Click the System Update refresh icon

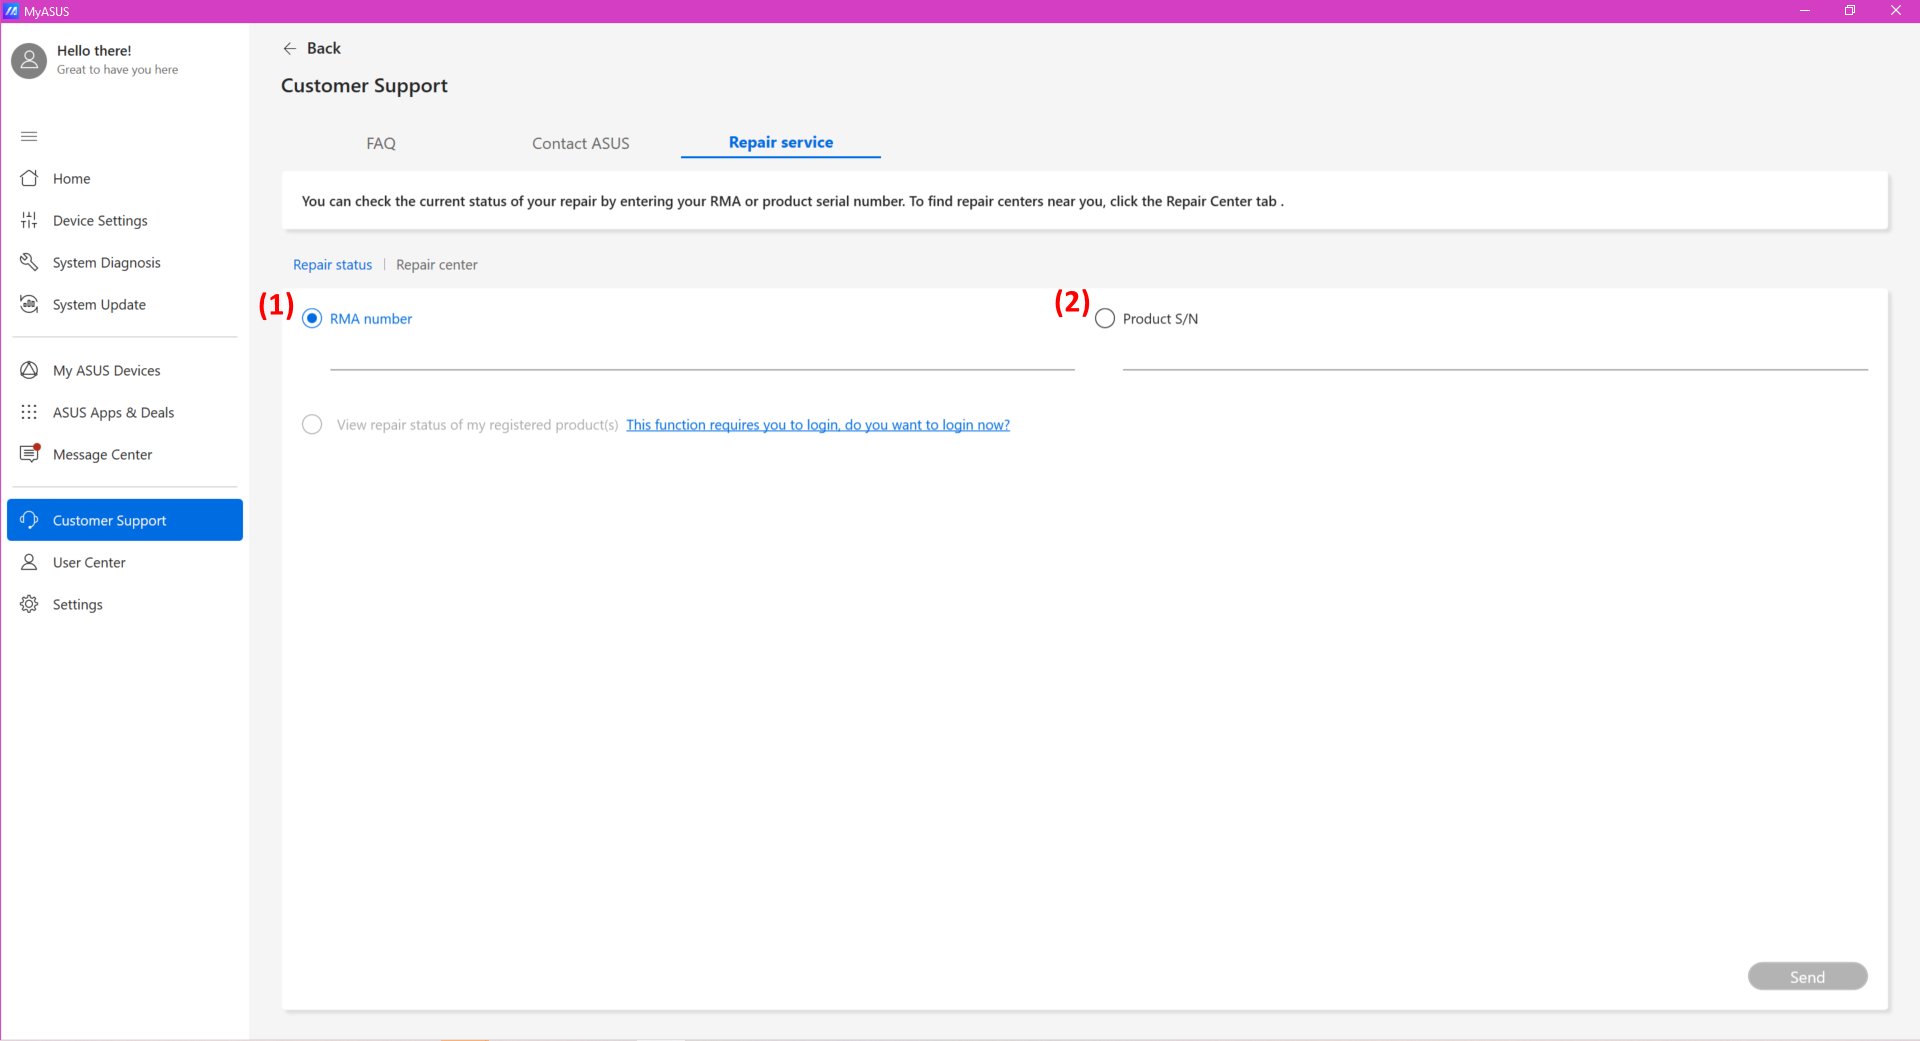point(29,304)
